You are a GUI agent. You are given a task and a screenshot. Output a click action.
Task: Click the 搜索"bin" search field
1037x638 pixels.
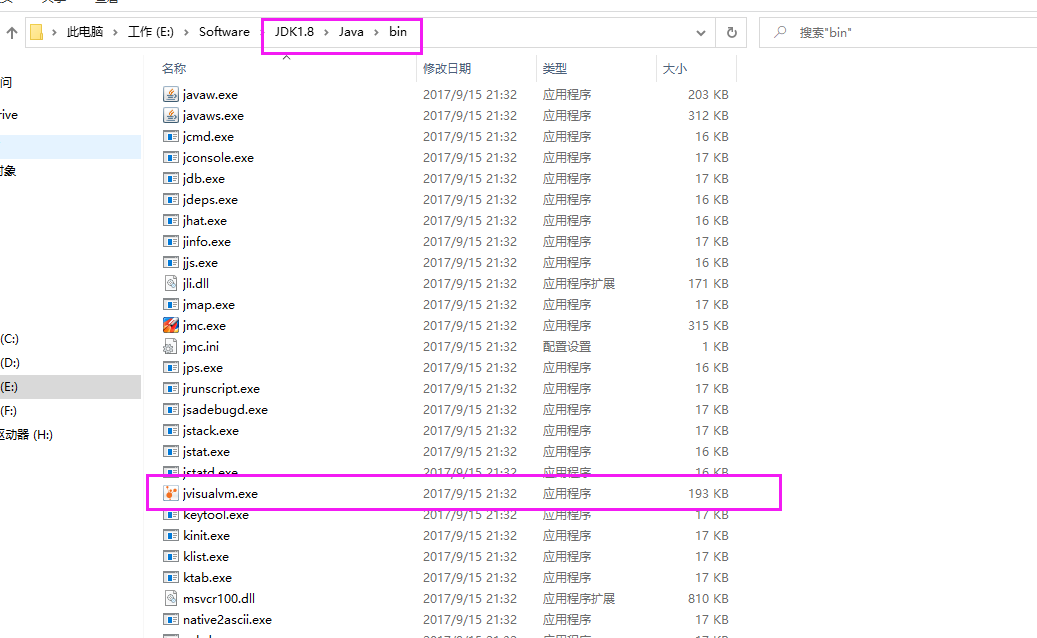(x=900, y=32)
